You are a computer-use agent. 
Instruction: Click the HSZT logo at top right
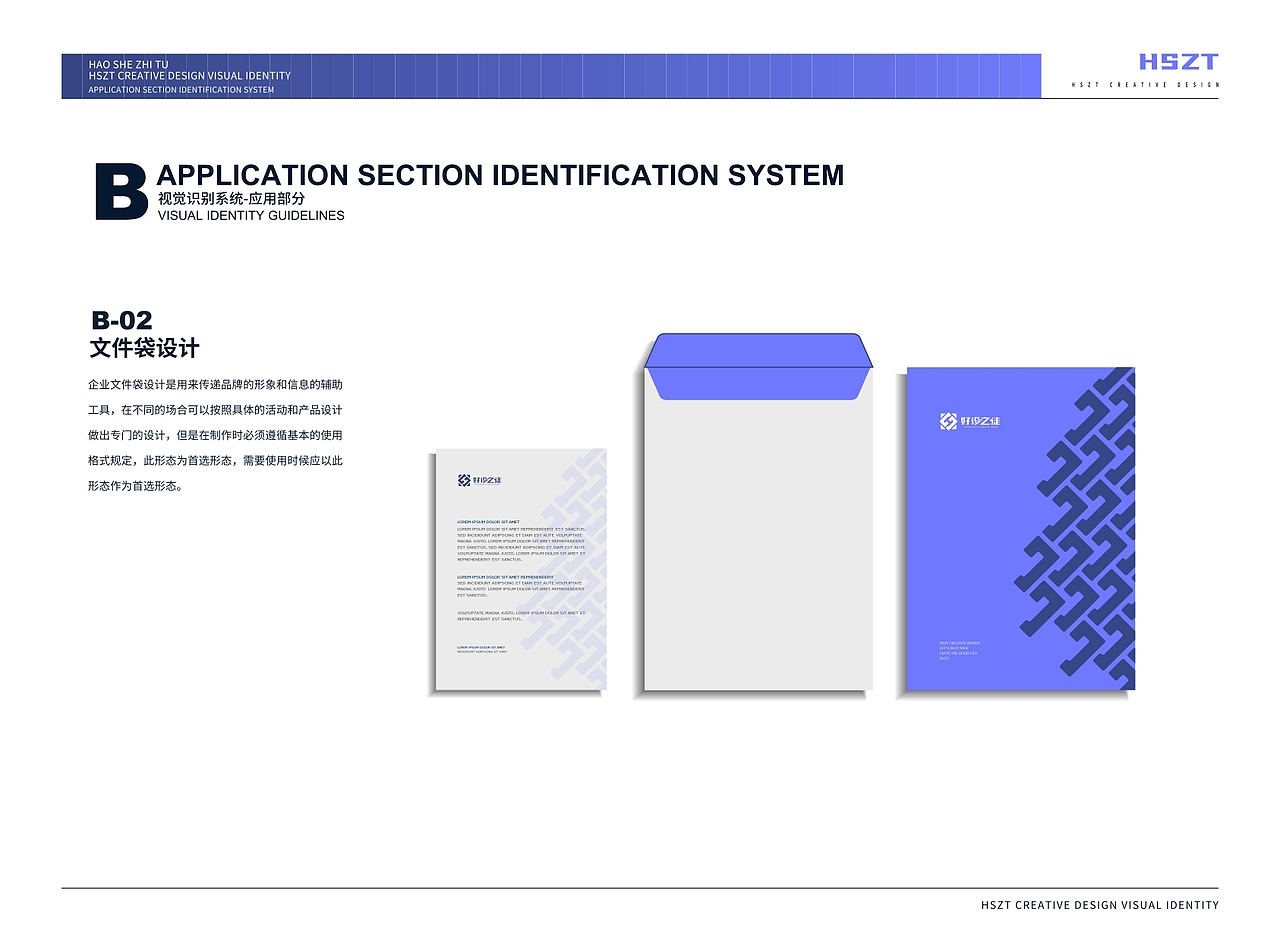(1178, 62)
